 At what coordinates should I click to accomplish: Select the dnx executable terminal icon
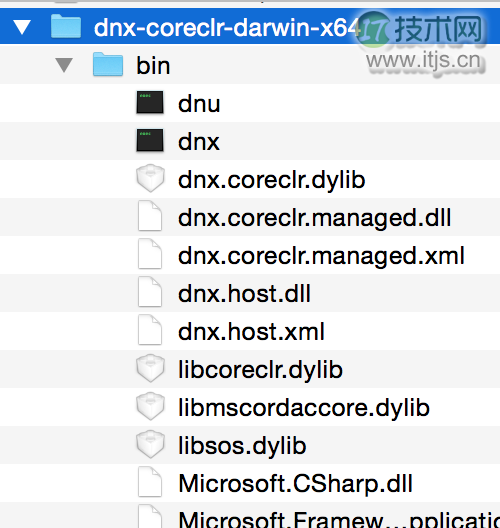150,140
